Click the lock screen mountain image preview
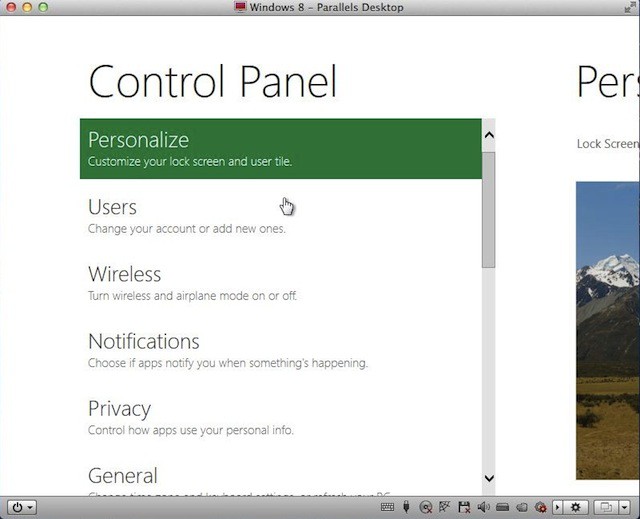Viewport: 640px width, 519px height. click(x=607, y=330)
